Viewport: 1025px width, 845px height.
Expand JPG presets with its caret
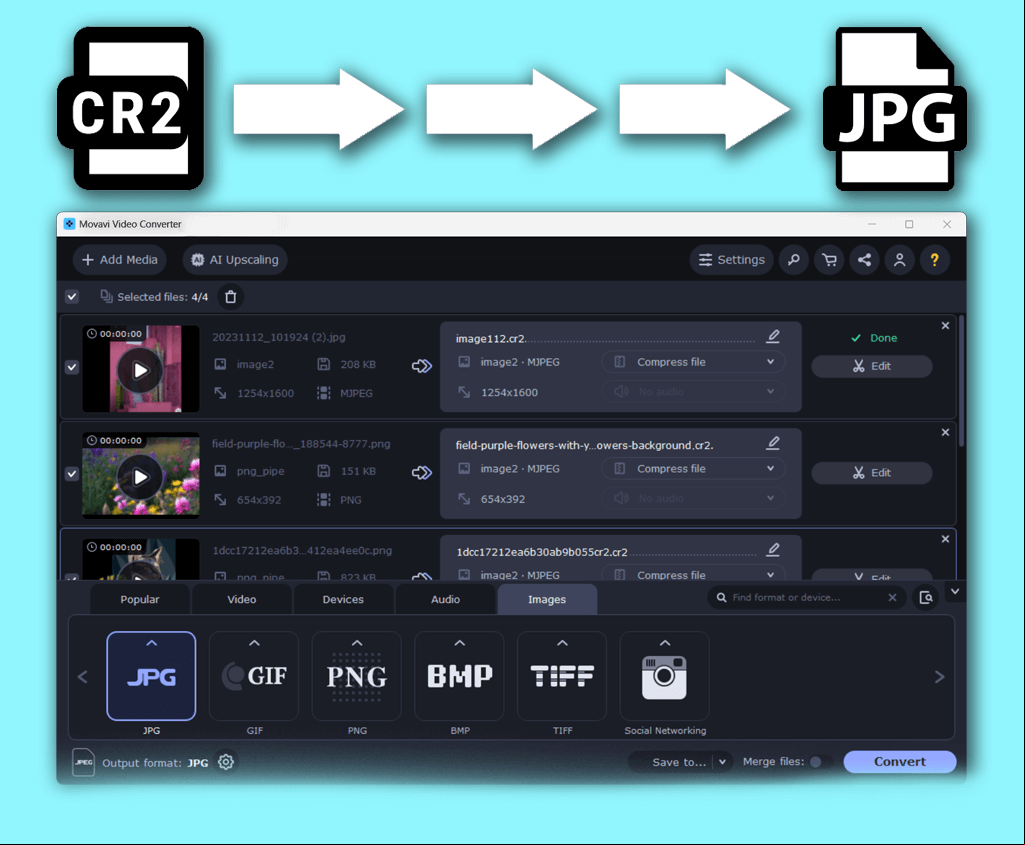pos(152,643)
